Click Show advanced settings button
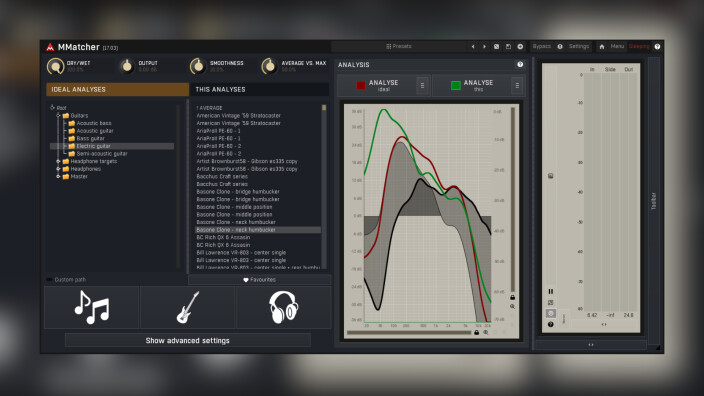The height and width of the screenshot is (396, 704). point(188,341)
